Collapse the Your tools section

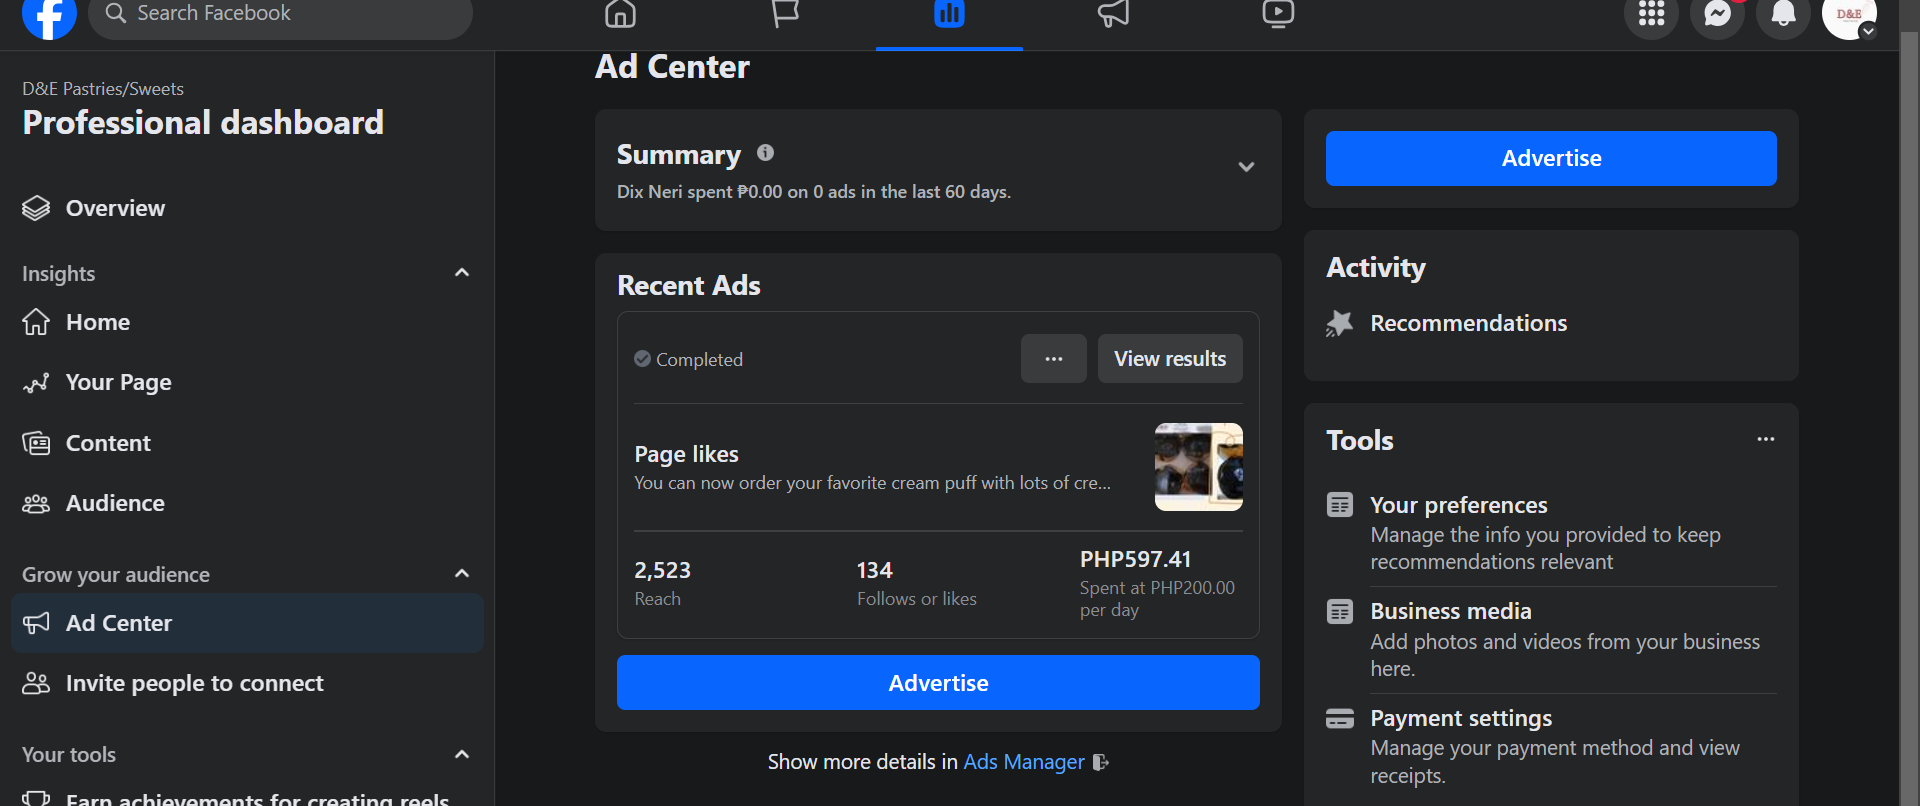[x=462, y=754]
